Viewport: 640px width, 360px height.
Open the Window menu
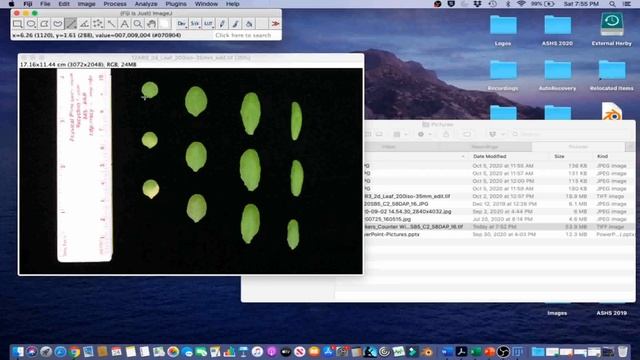(206, 4)
